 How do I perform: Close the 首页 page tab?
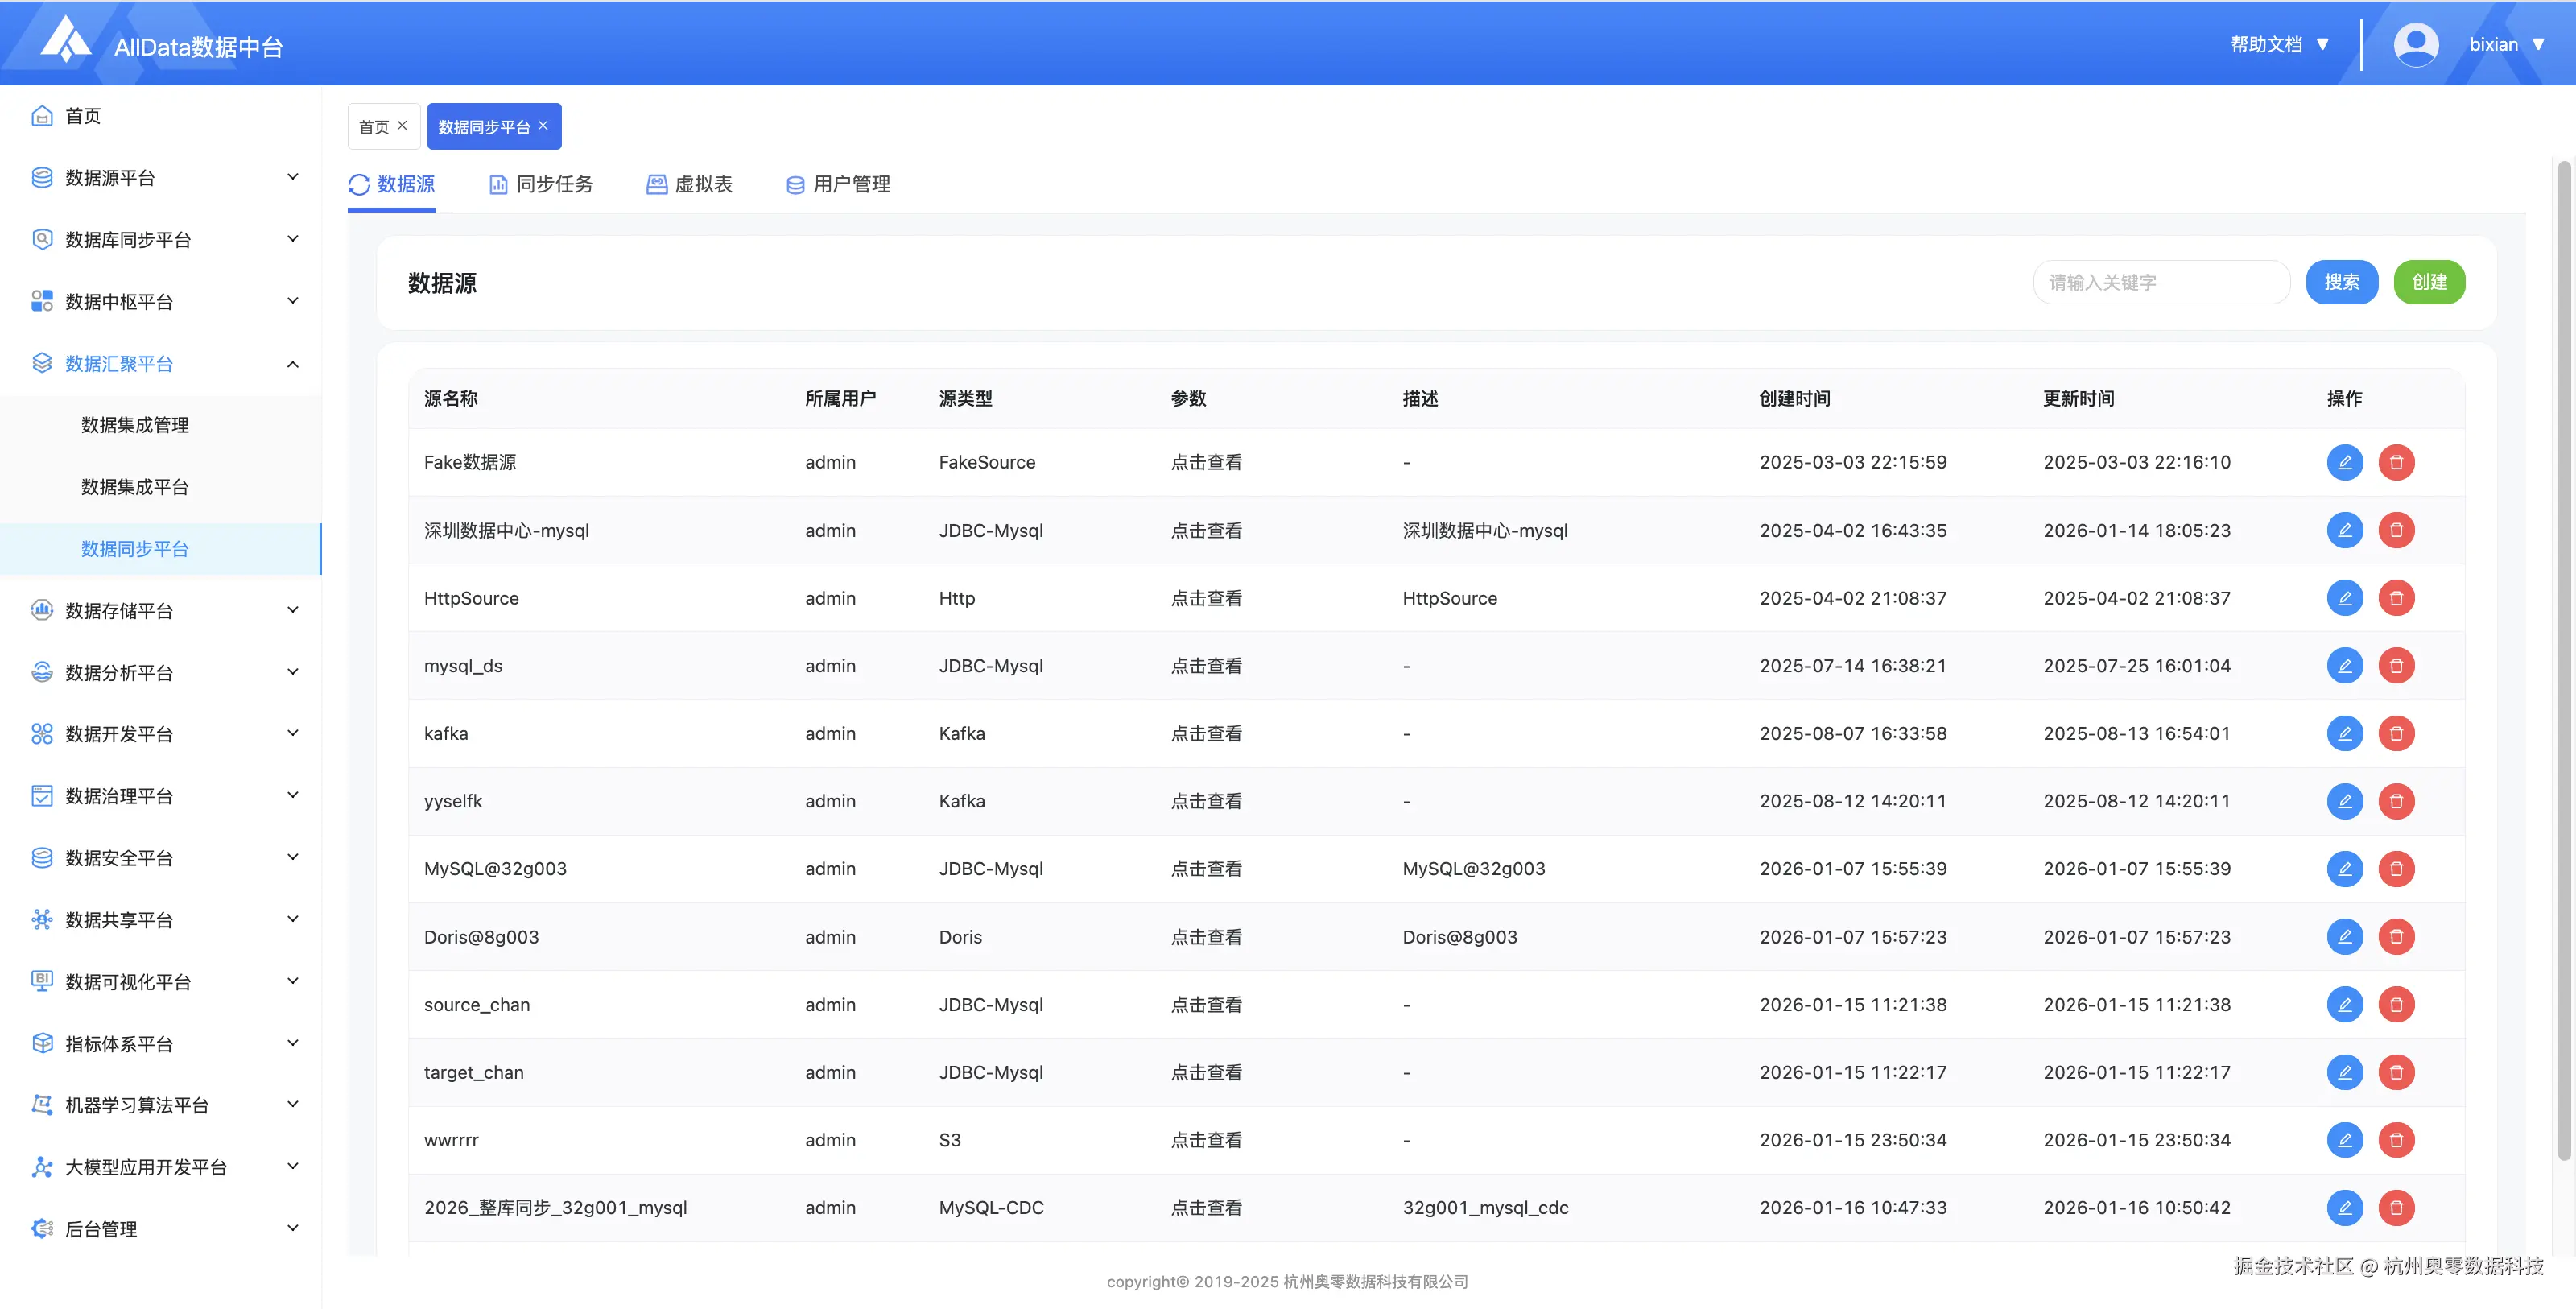[402, 126]
